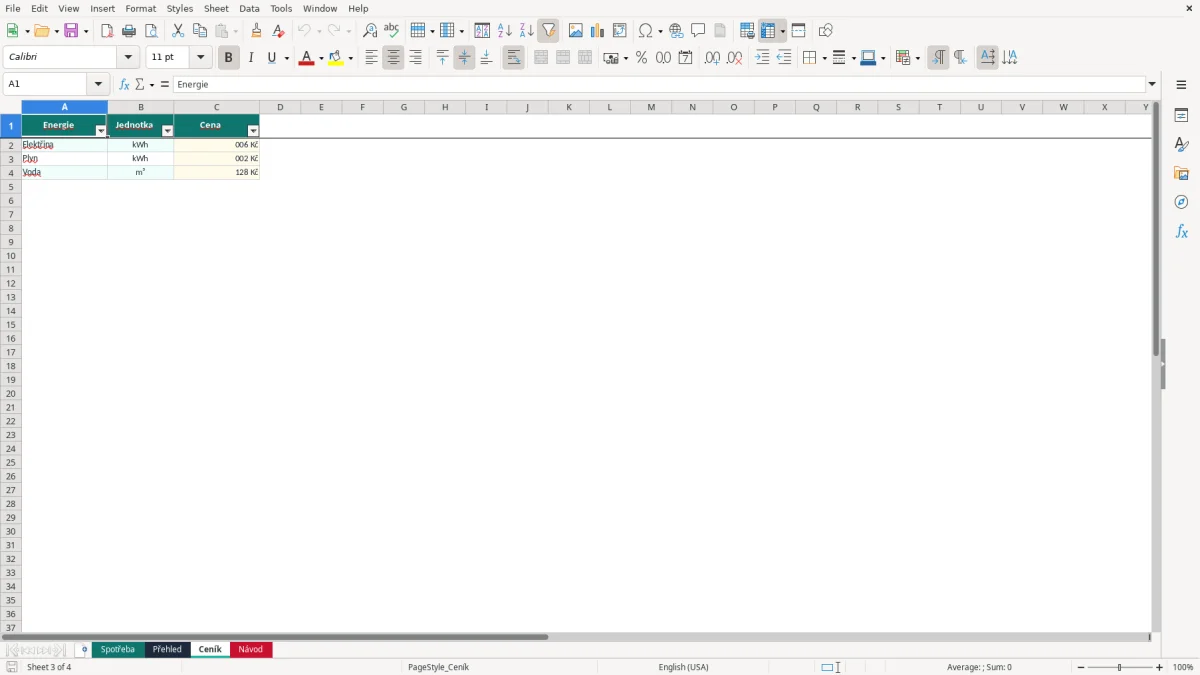Open sidebar Navigator compass icon
This screenshot has width=1200, height=675.
coord(1181,202)
